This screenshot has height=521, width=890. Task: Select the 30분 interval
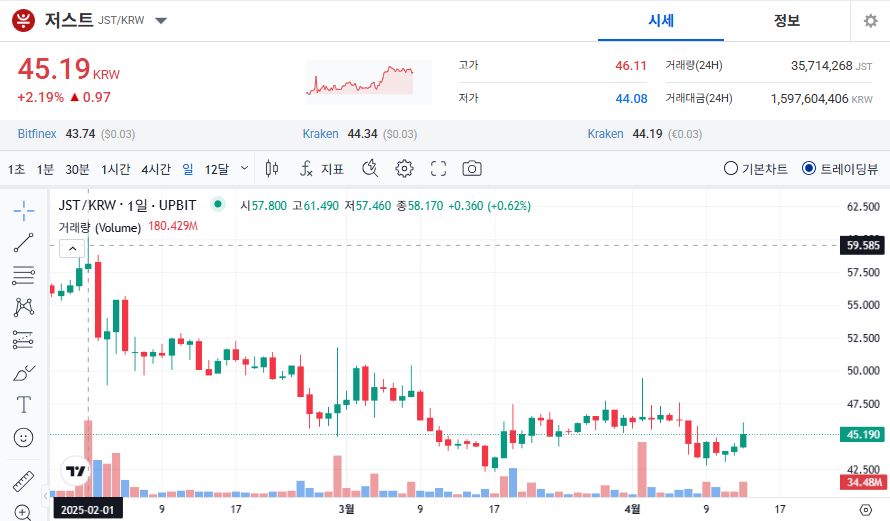(x=77, y=169)
